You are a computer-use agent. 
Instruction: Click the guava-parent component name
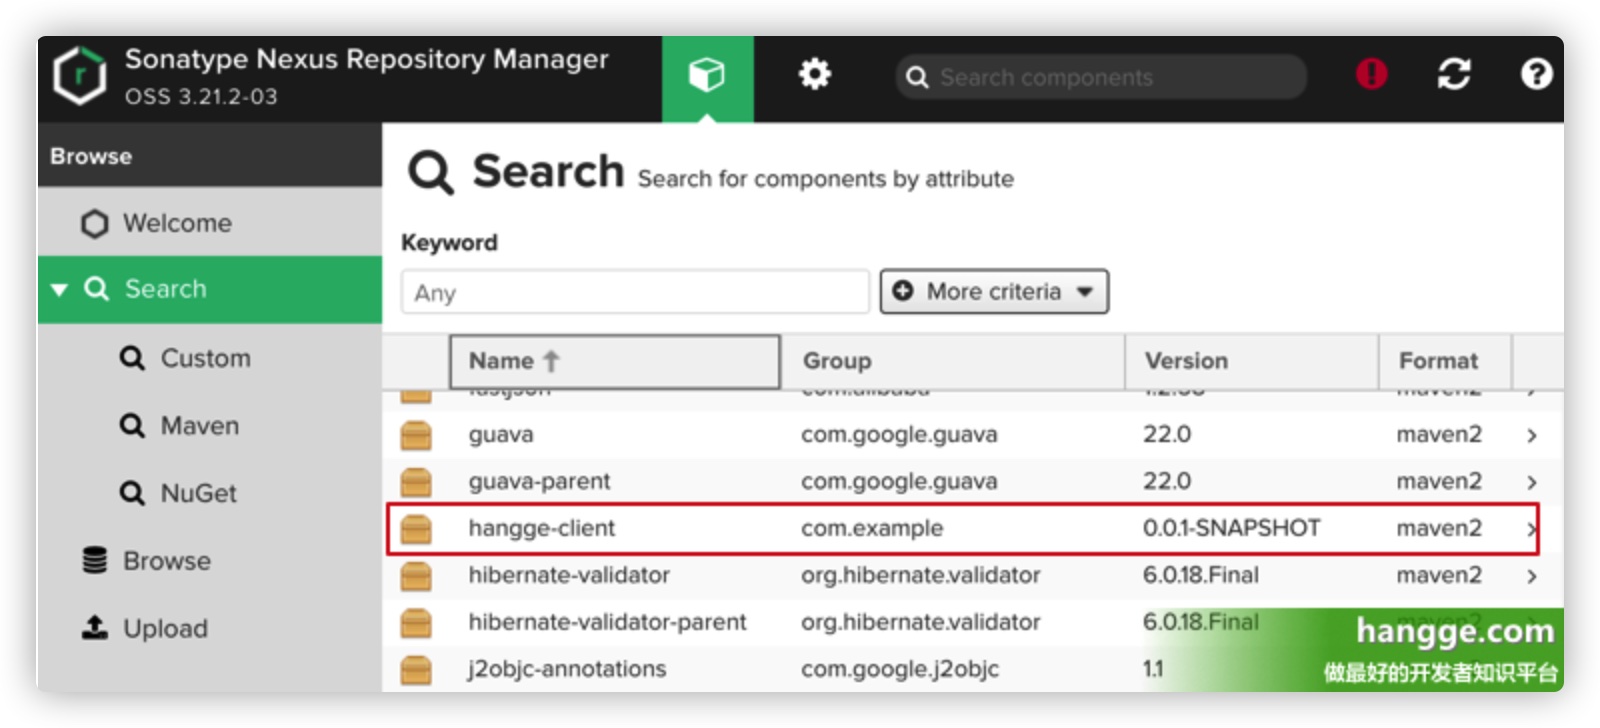[x=539, y=482]
